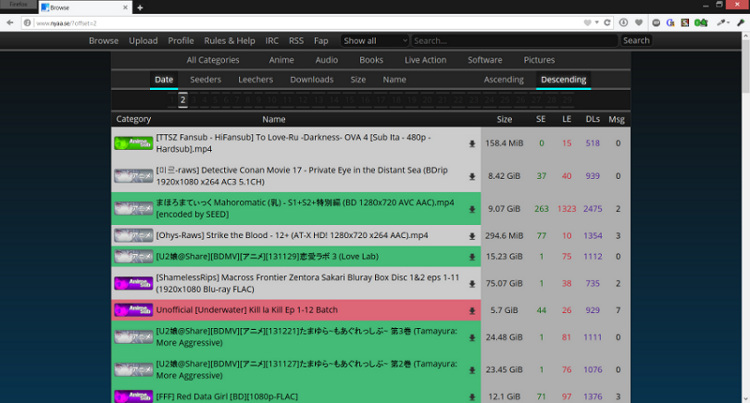Click the heart icon inside the address bar

[x=587, y=22]
